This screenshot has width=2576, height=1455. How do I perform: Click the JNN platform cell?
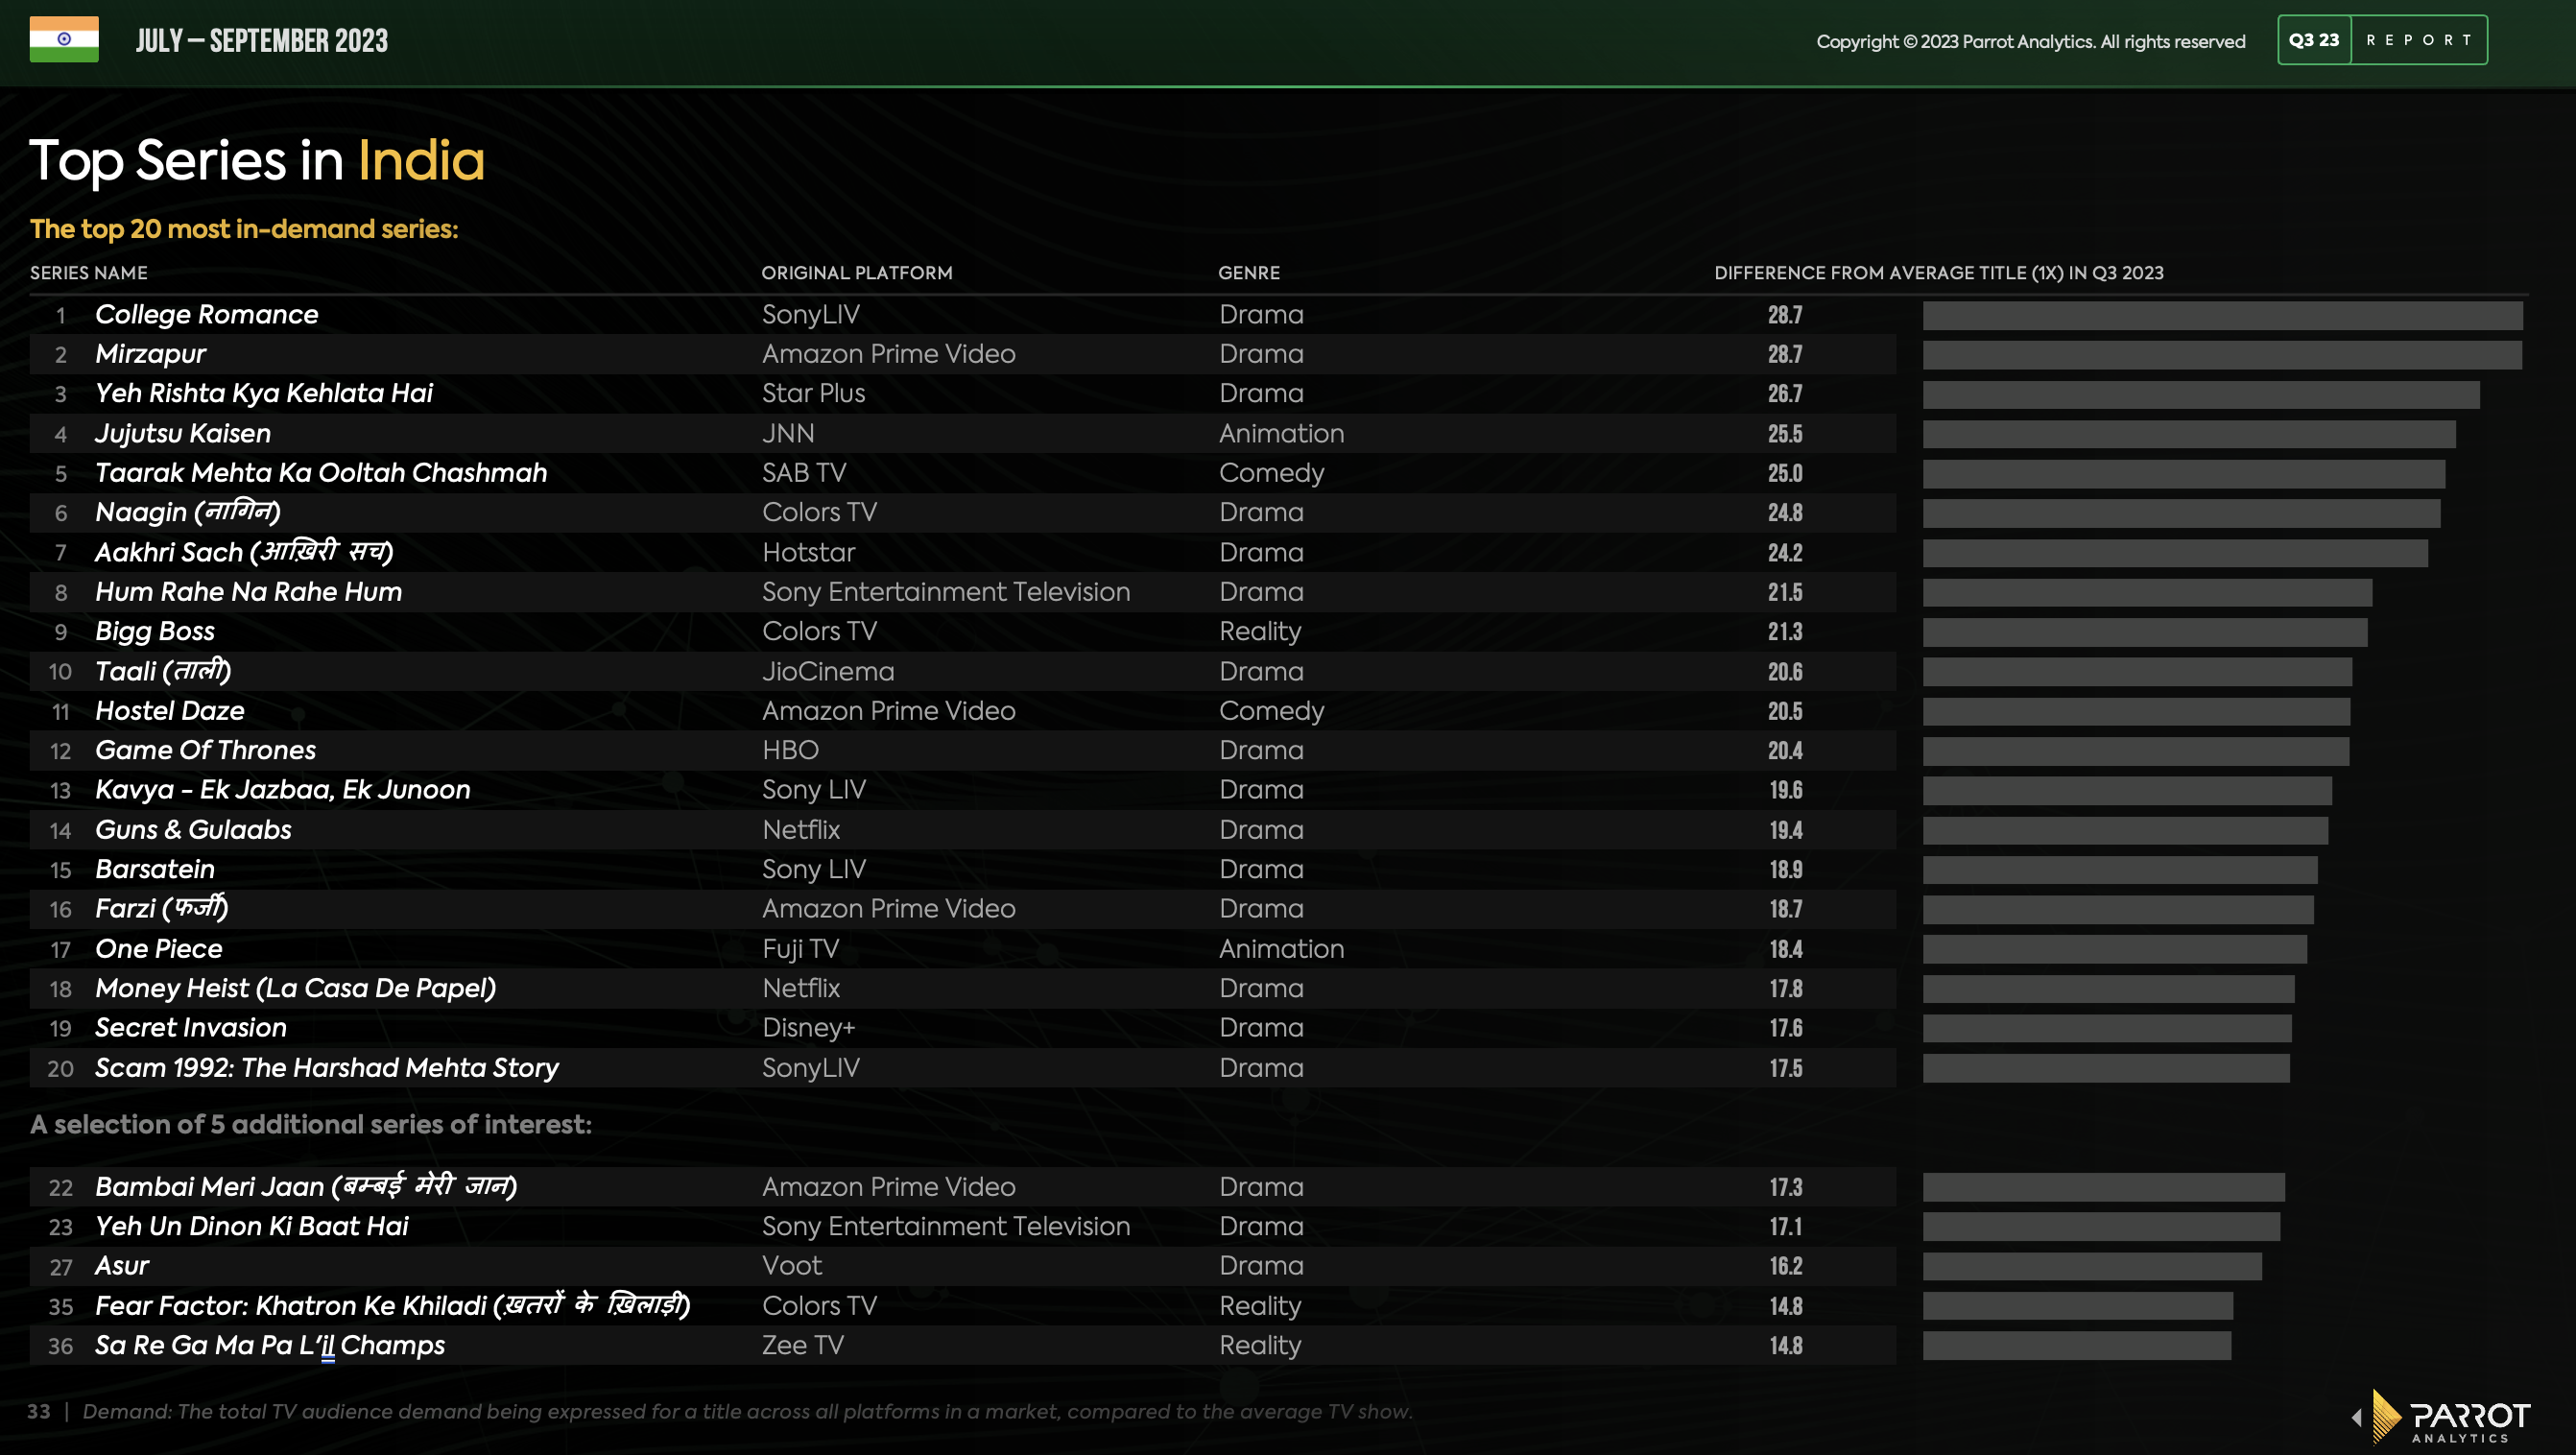point(788,433)
